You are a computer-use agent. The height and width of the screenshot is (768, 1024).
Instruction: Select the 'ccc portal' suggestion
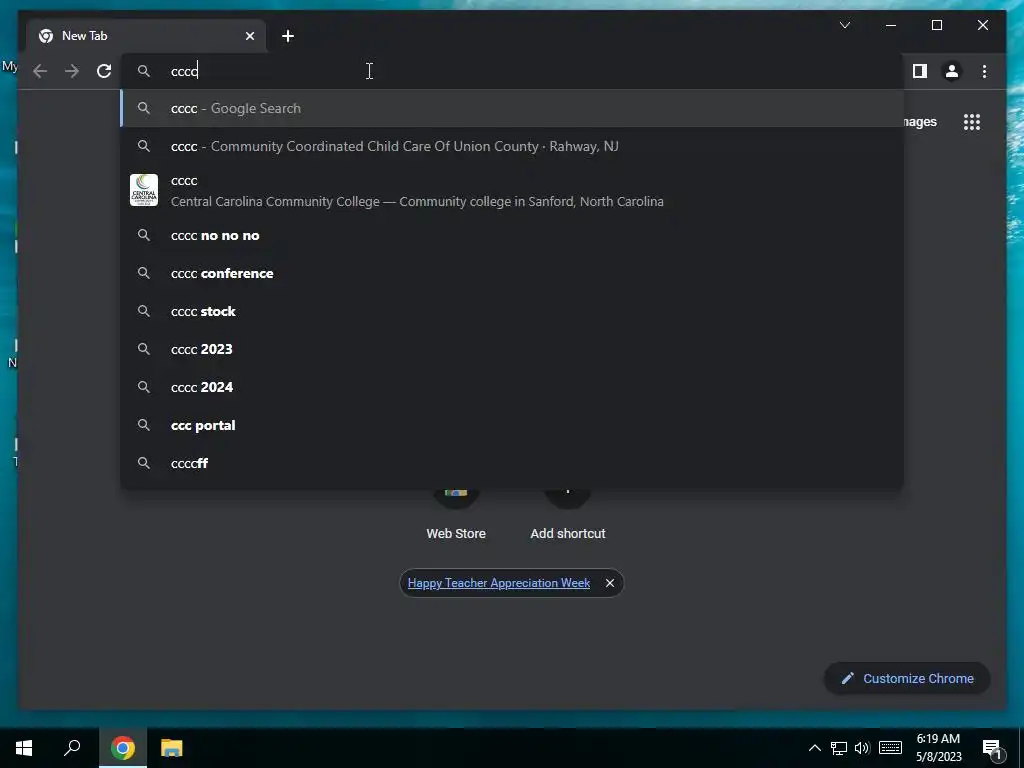pyautogui.click(x=512, y=425)
